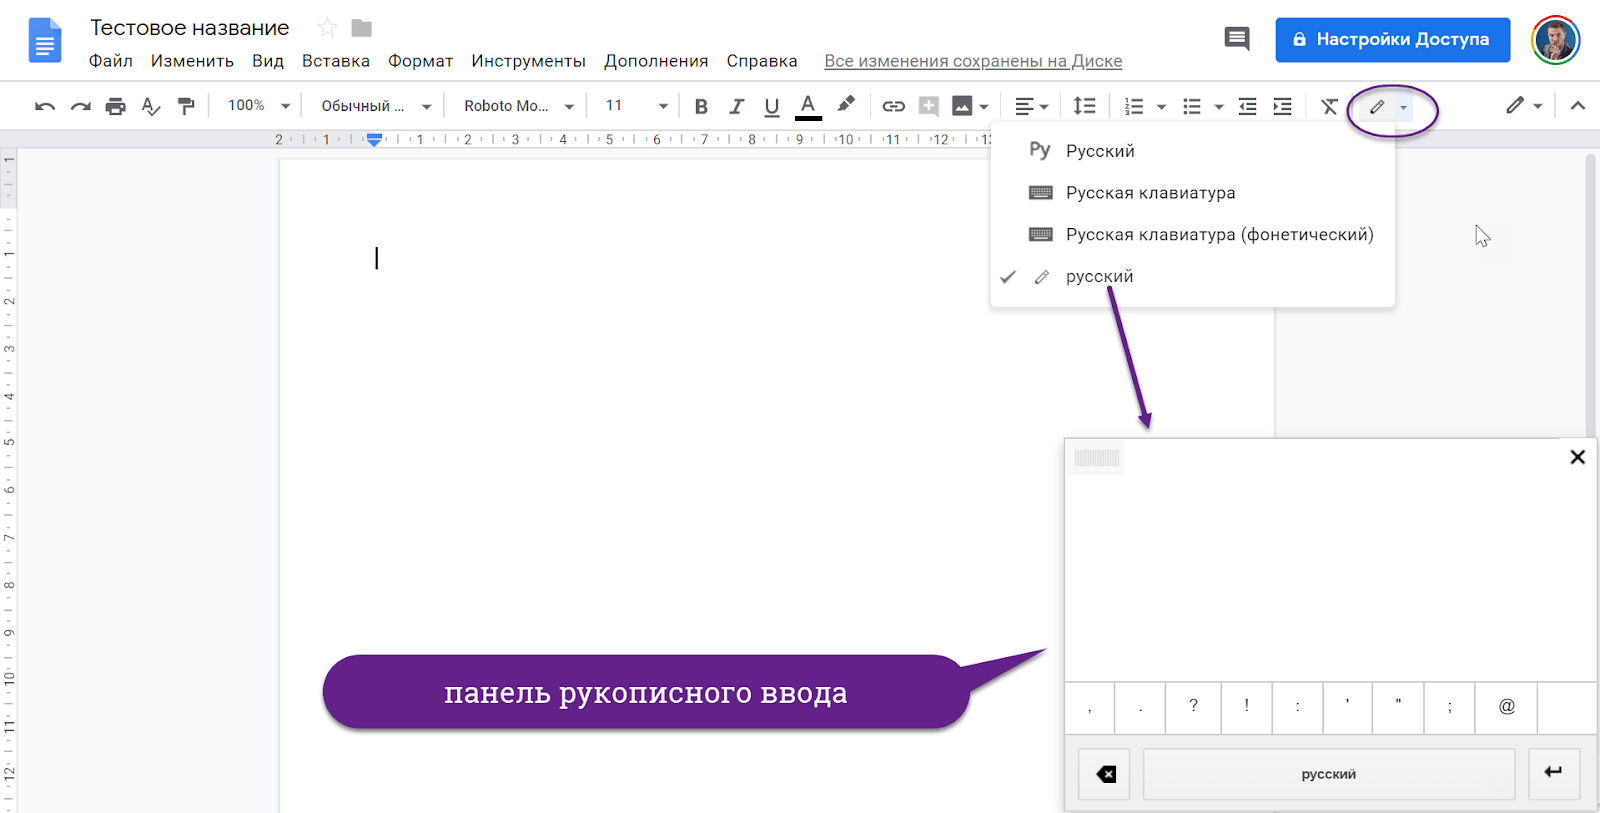
Task: Open the paragraph style dropdown
Action: coord(376,106)
